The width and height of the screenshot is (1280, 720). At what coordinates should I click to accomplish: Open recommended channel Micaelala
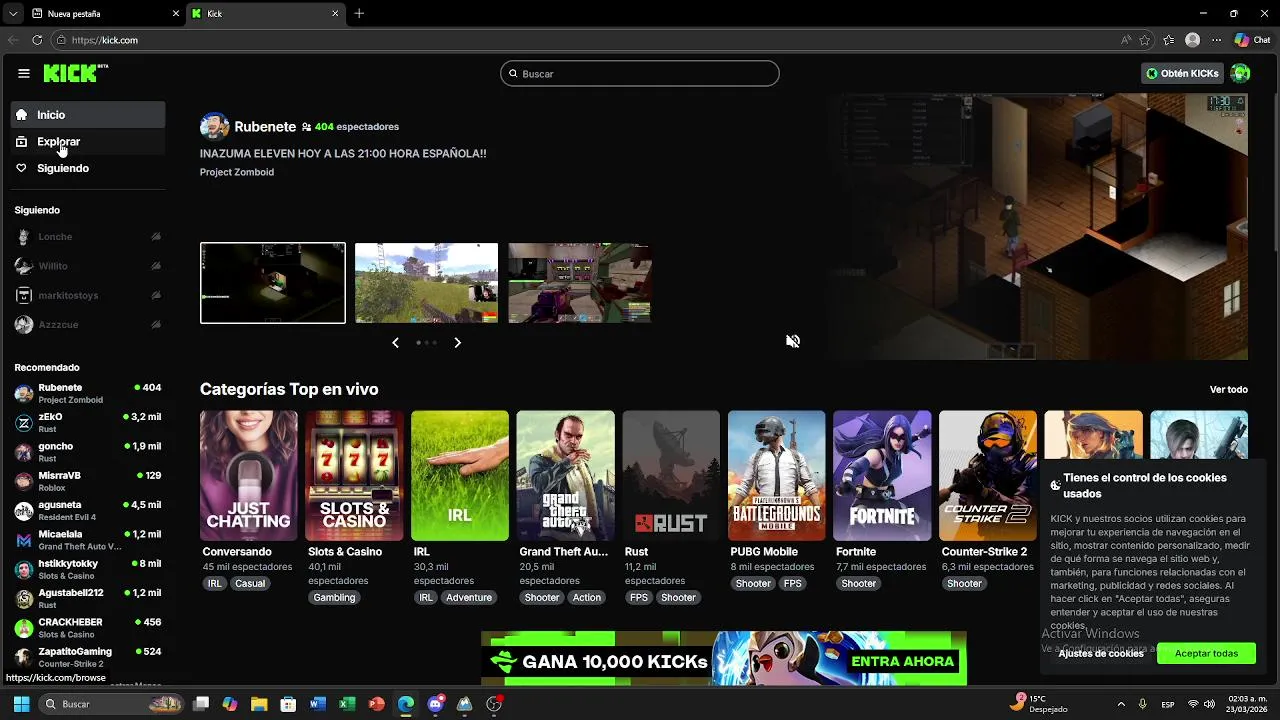click(x=88, y=540)
